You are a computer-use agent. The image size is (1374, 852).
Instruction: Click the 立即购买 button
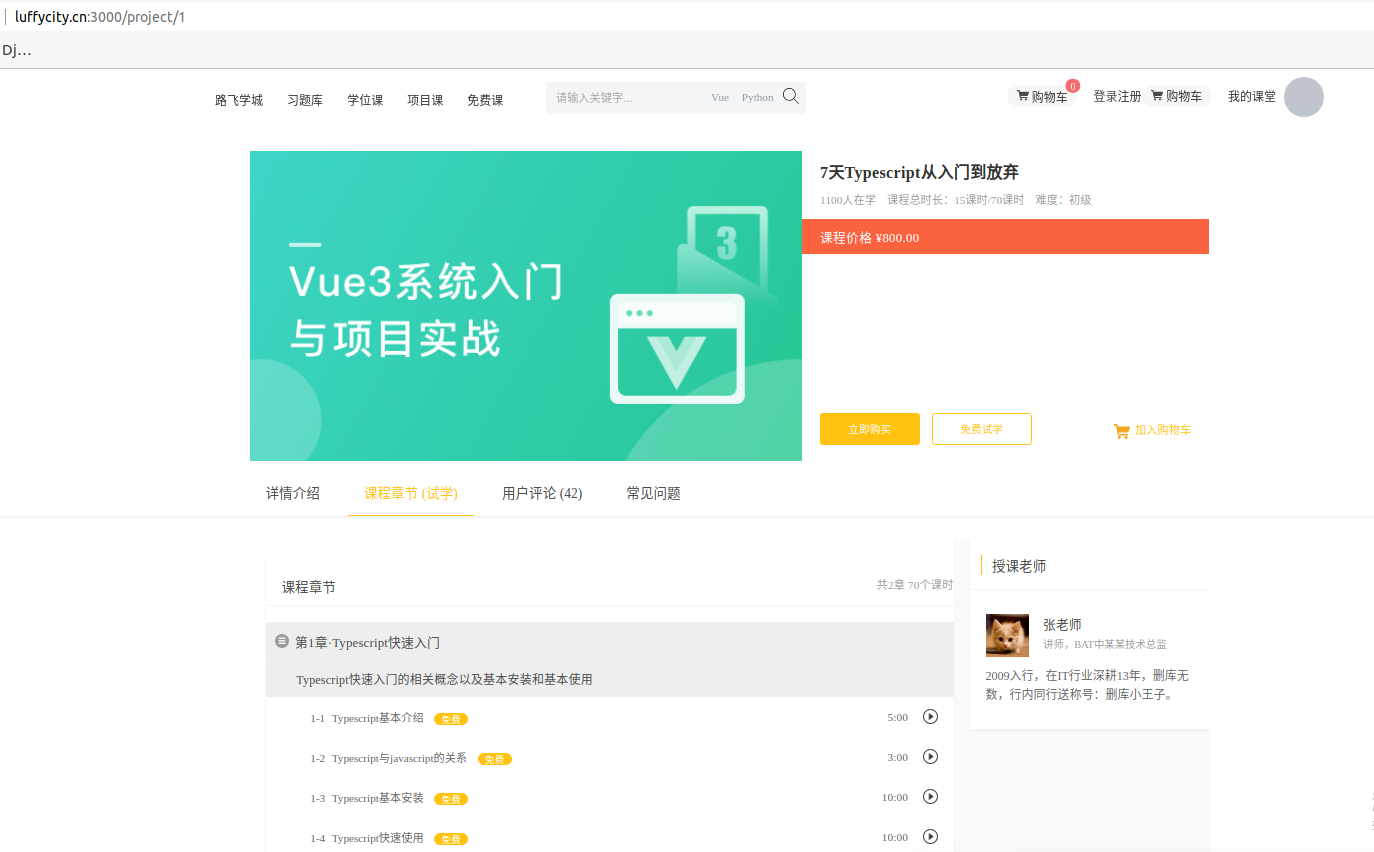click(x=870, y=429)
